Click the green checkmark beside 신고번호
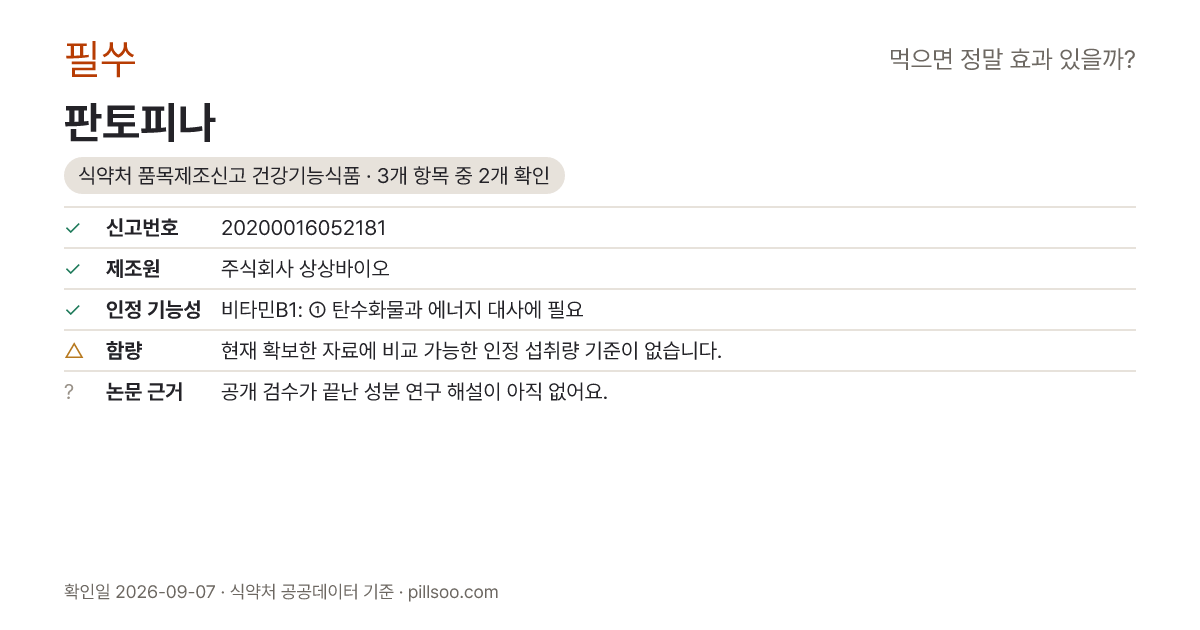The width and height of the screenshot is (1200, 630). pyautogui.click(x=72, y=228)
